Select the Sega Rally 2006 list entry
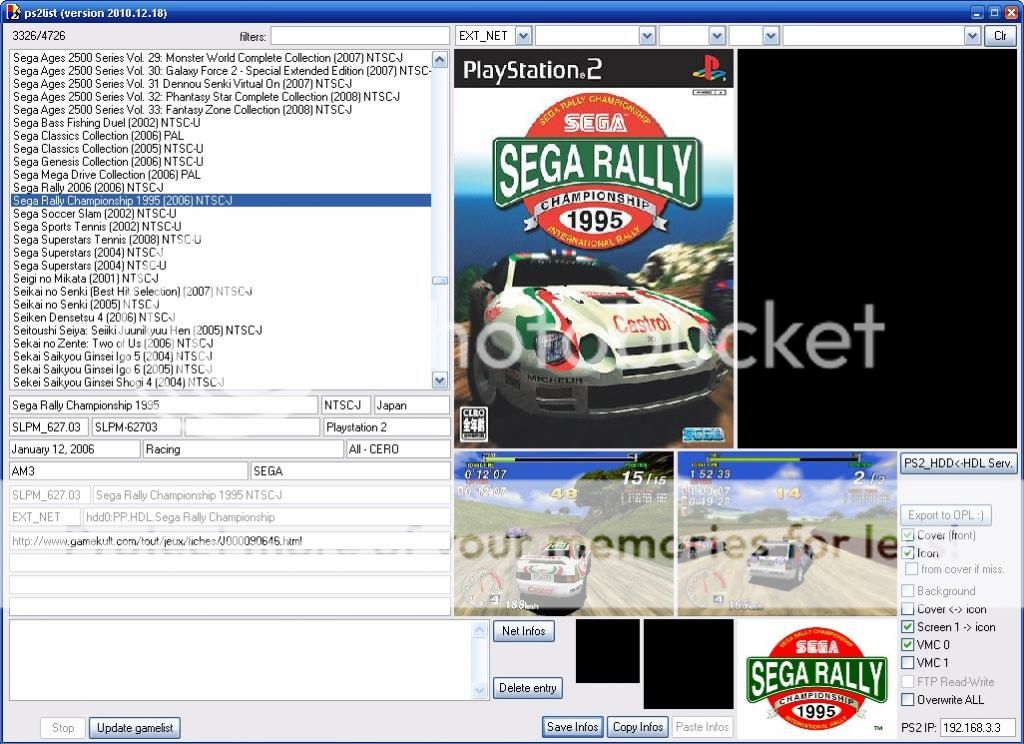The image size is (1024, 744). coord(100,187)
